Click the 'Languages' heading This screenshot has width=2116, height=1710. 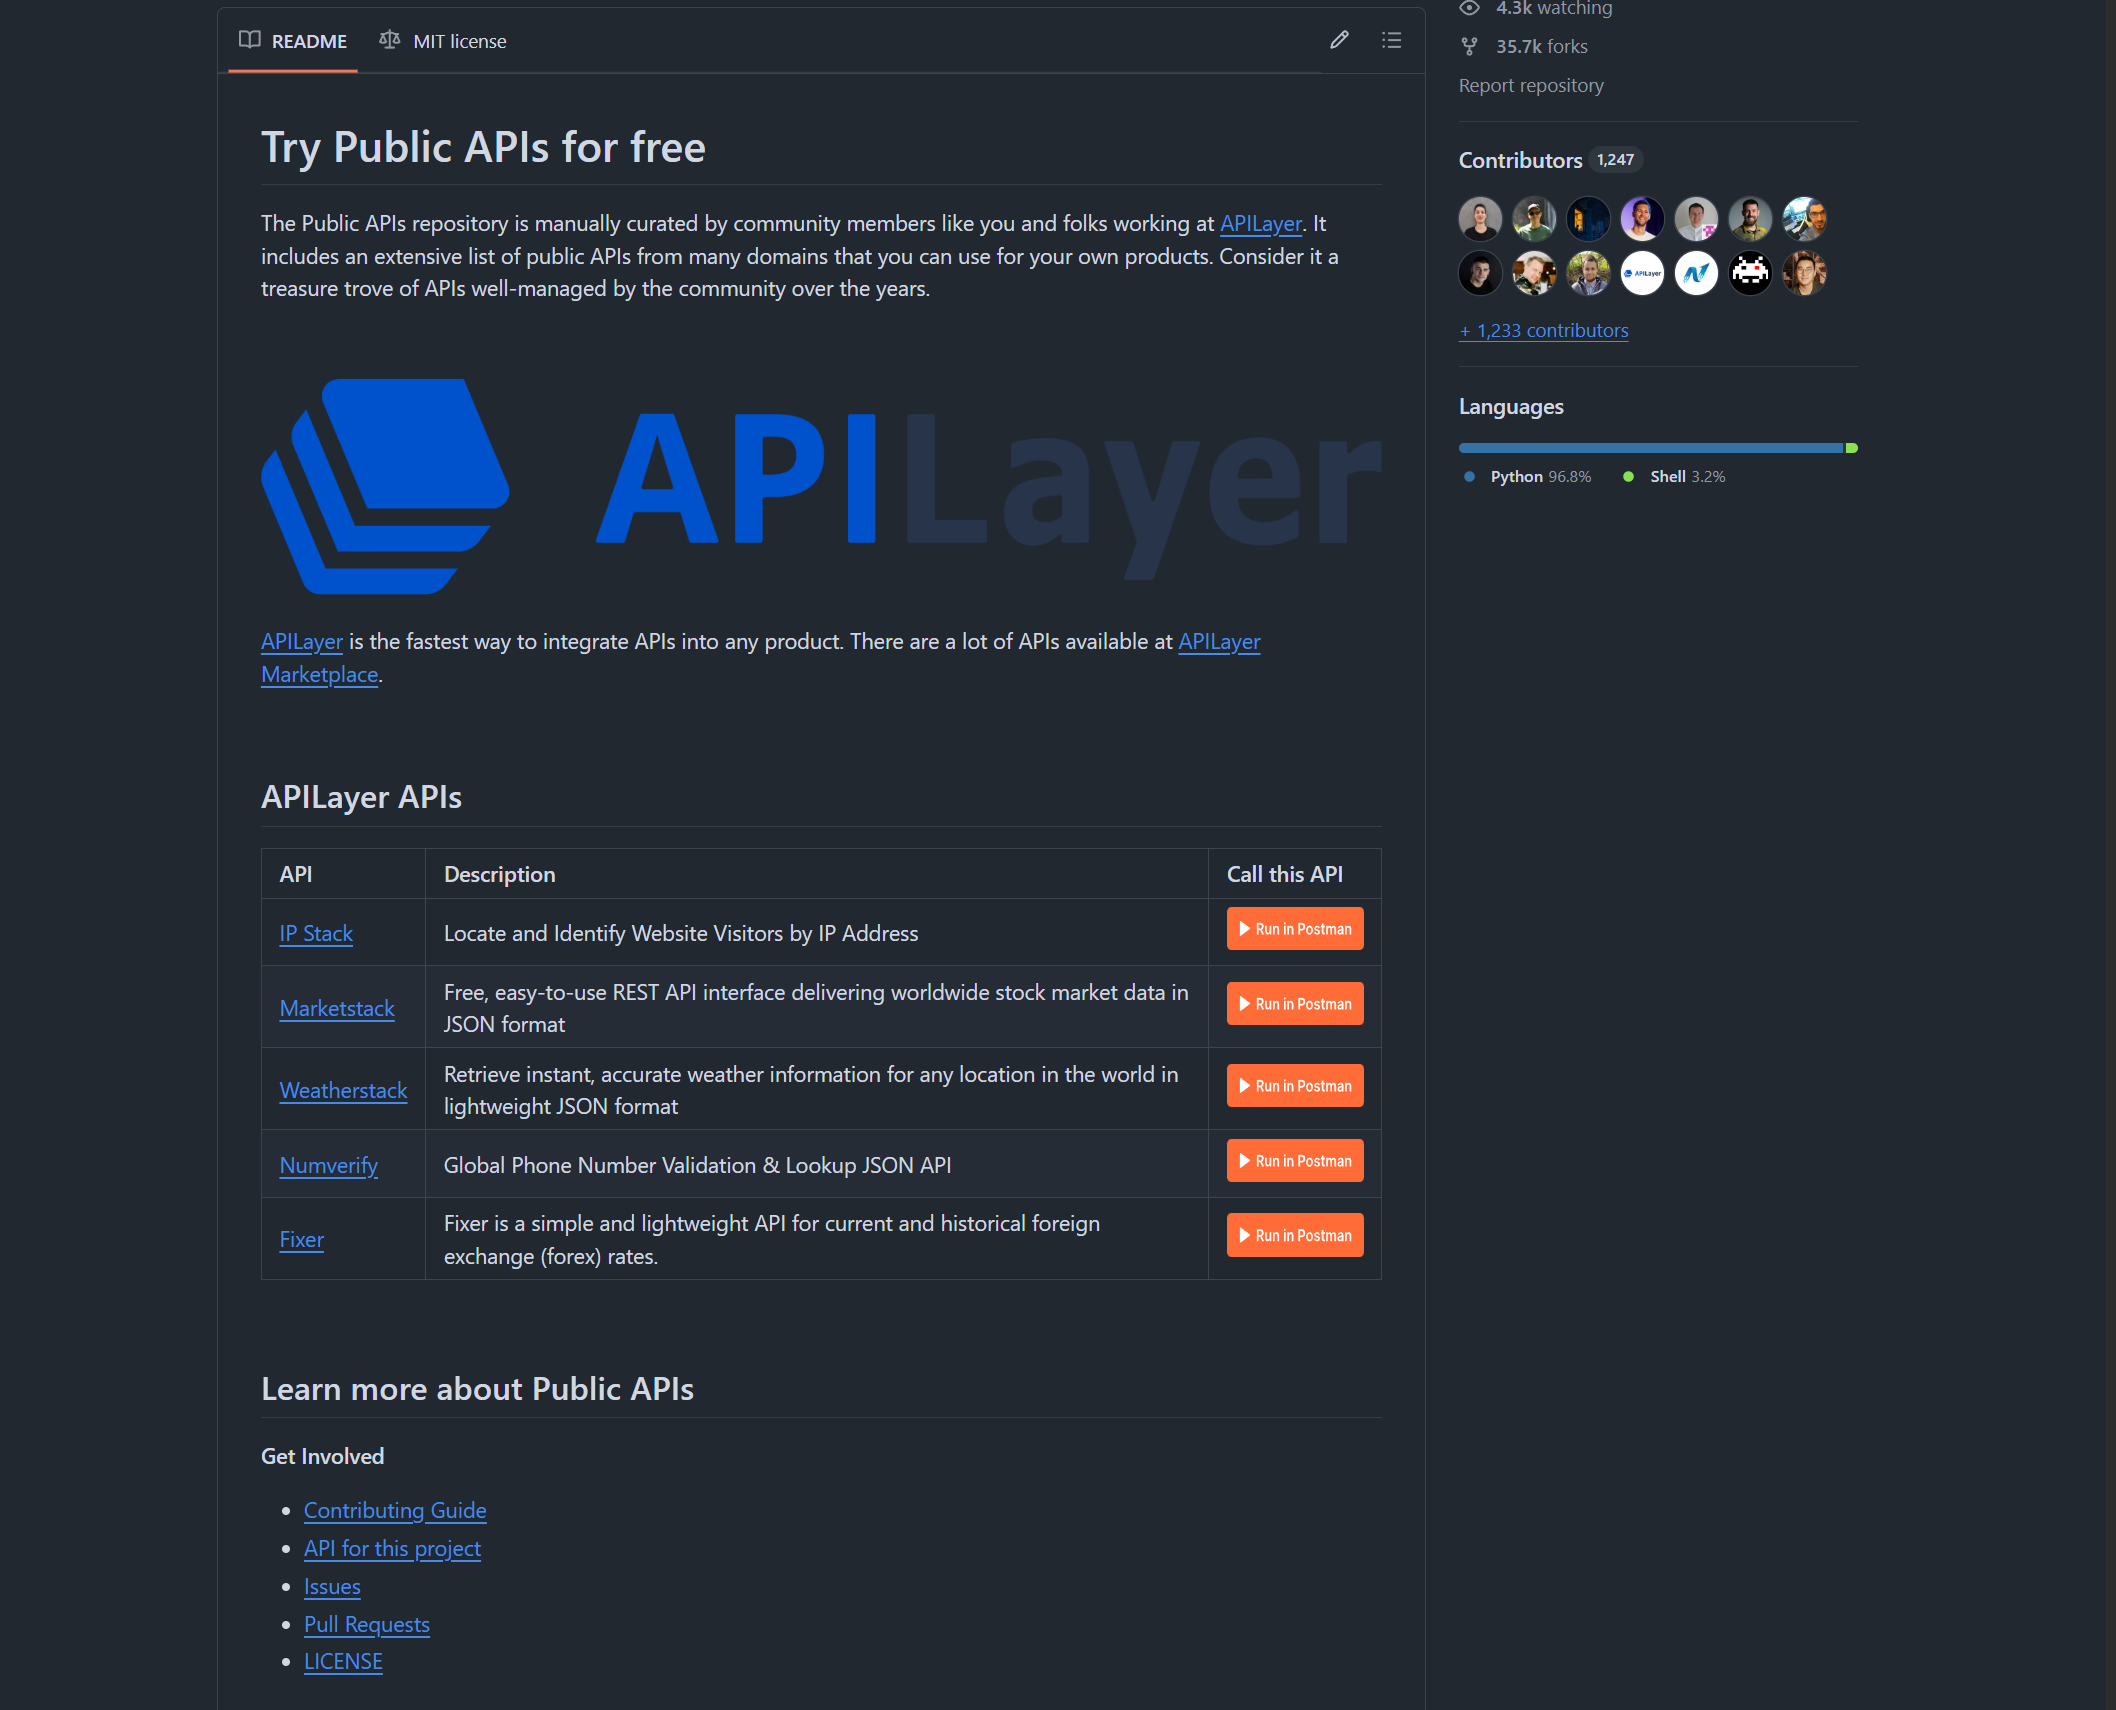(x=1511, y=407)
